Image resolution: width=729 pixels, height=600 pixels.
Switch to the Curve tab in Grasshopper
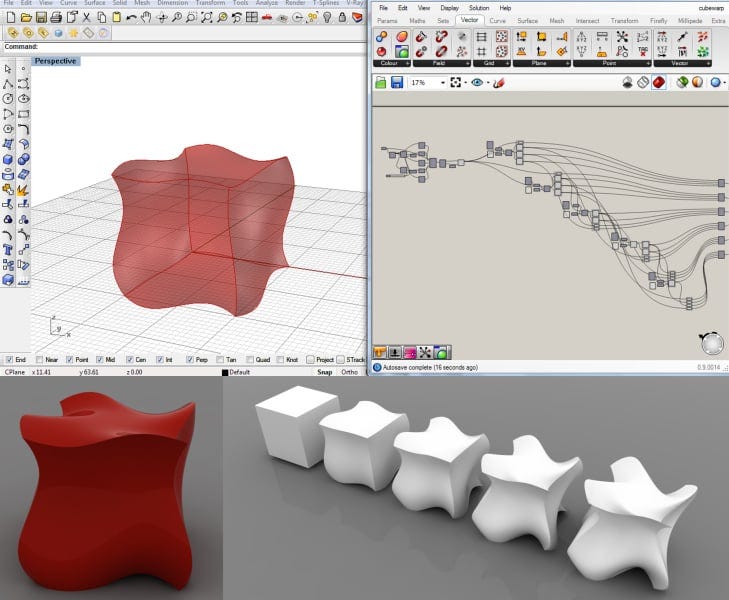click(497, 21)
